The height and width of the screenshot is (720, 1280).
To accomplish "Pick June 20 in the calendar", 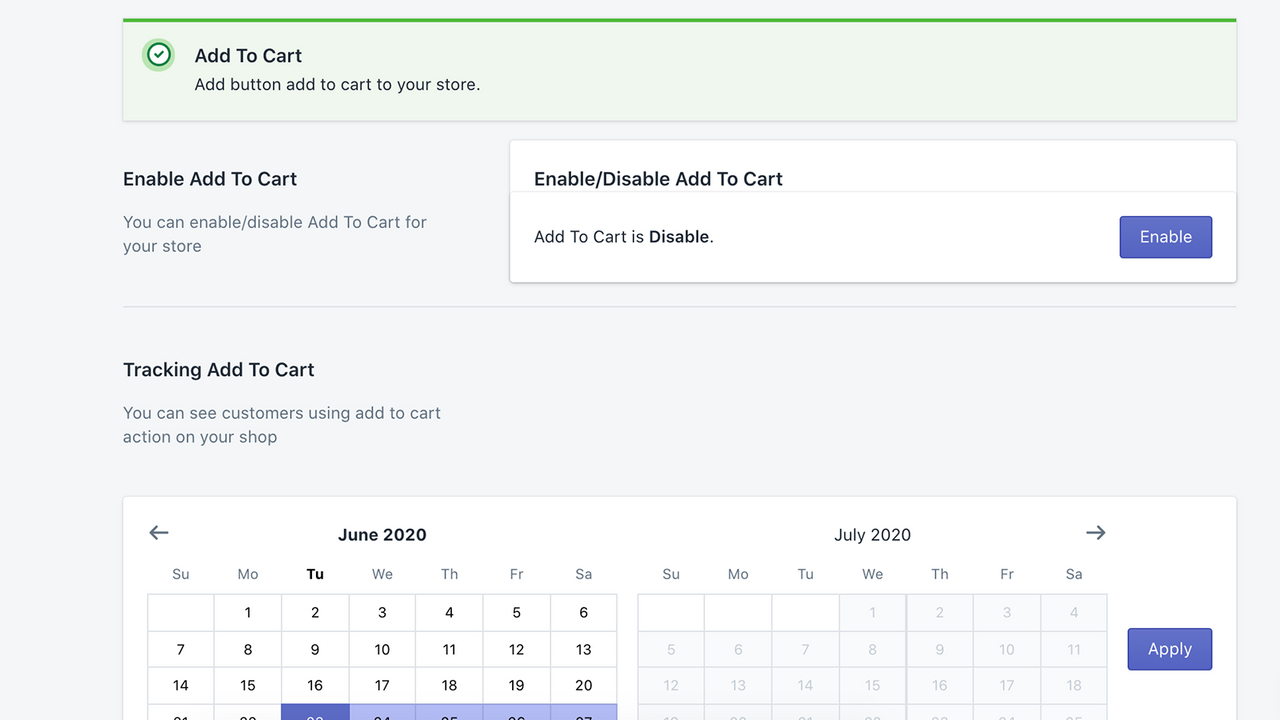I will (583, 686).
